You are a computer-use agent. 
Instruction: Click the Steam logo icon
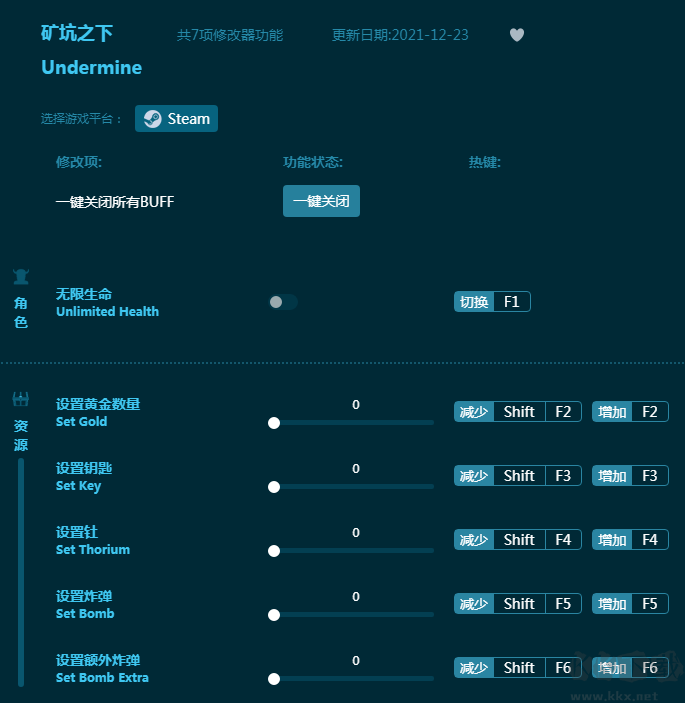(152, 119)
